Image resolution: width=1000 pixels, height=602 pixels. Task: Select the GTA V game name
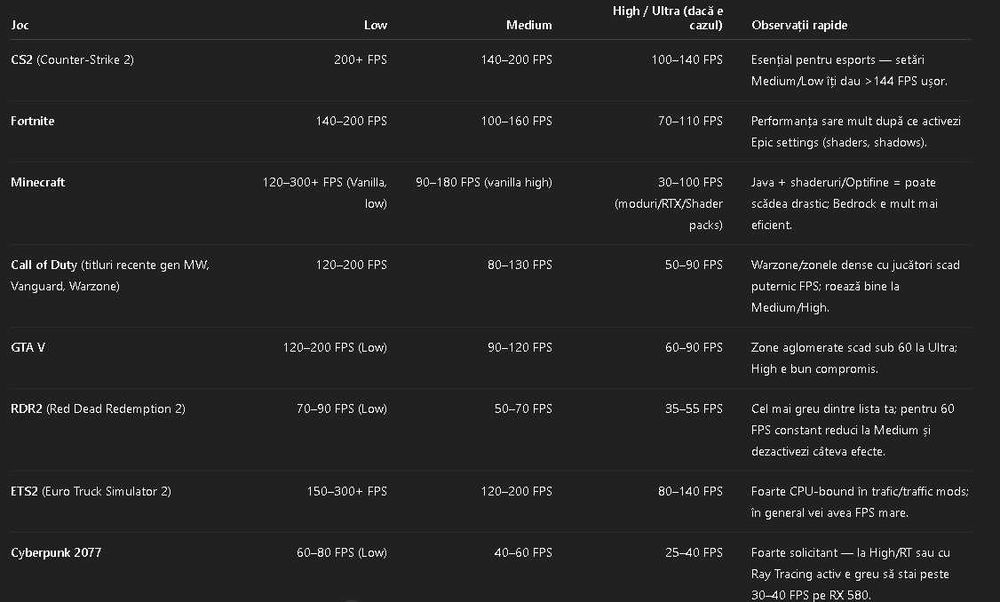[28, 347]
